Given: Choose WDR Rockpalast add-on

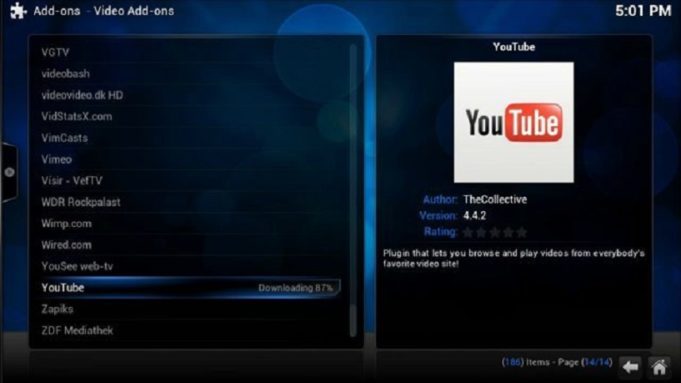Looking at the screenshot, I should [x=191, y=202].
